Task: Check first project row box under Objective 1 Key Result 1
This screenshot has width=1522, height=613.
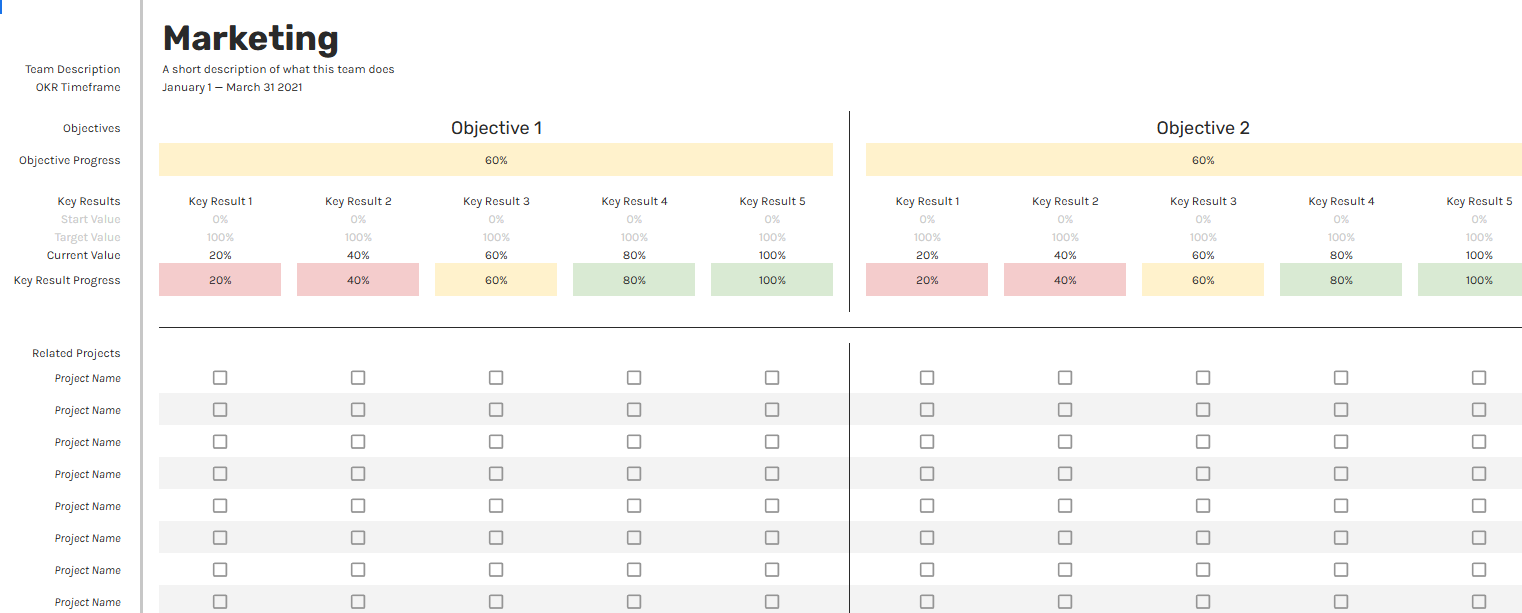Action: point(220,378)
